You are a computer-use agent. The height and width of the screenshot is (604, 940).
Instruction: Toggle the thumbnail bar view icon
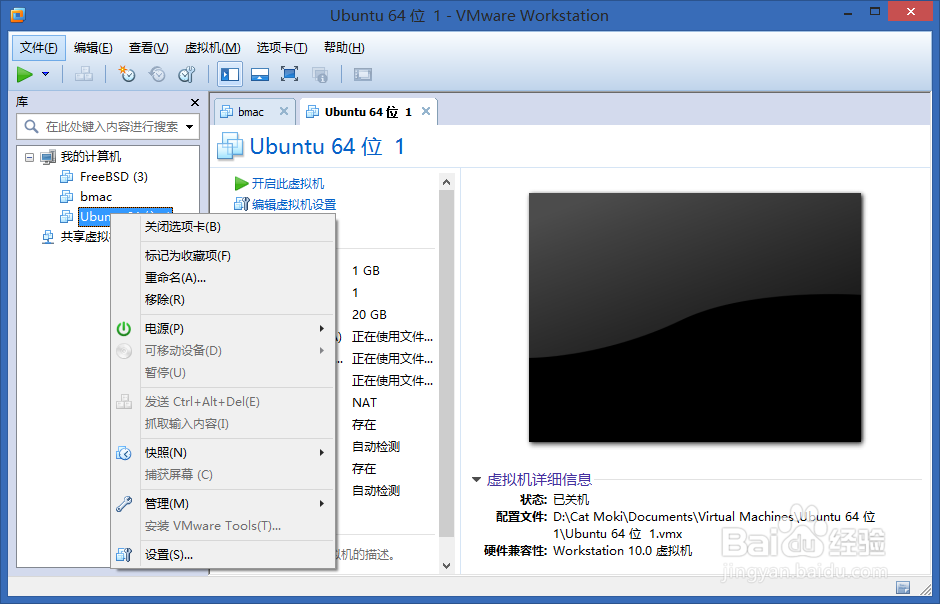click(260, 74)
